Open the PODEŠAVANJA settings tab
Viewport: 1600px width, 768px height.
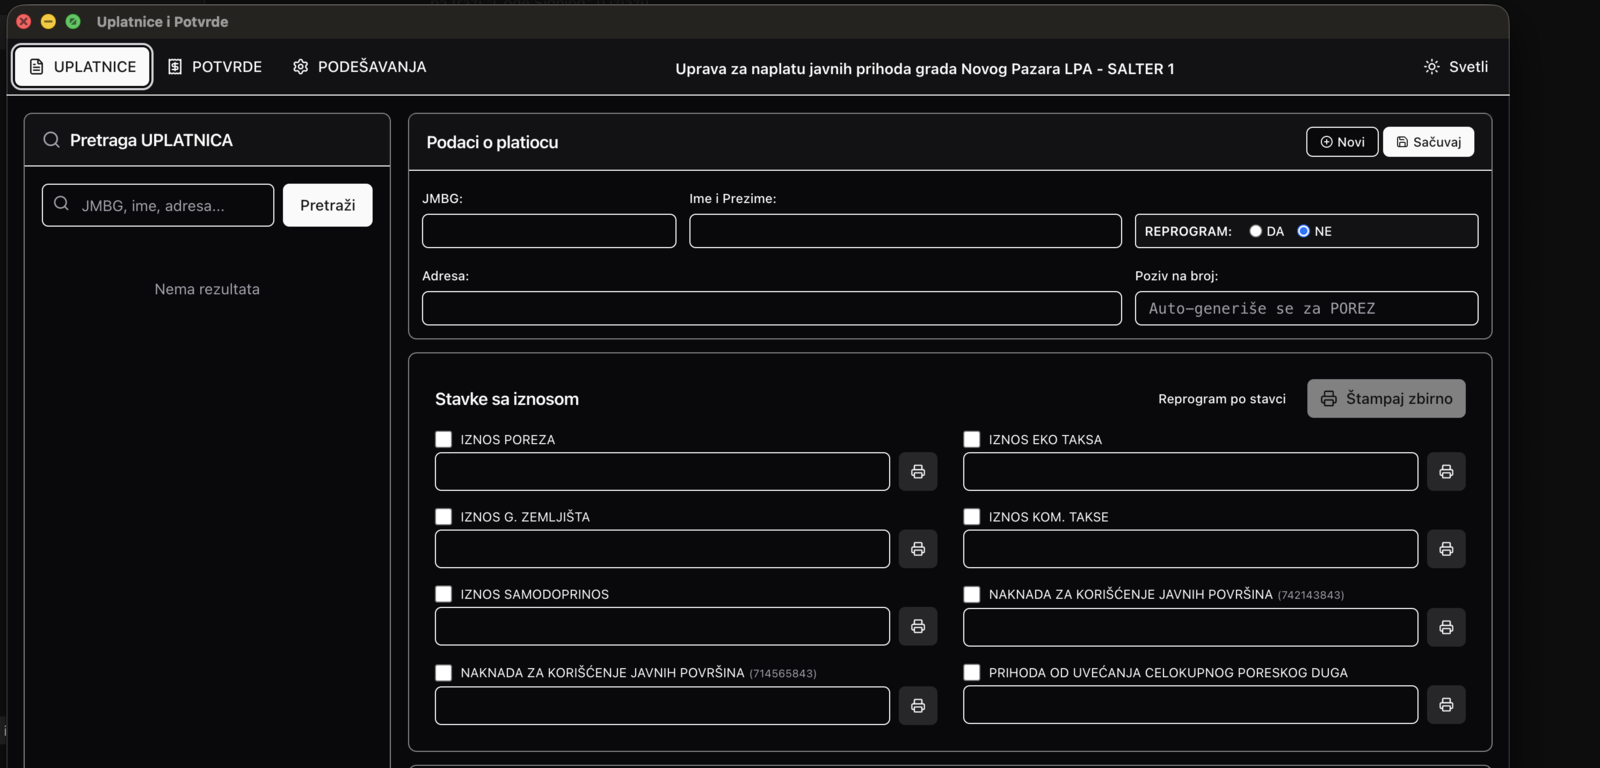click(360, 67)
